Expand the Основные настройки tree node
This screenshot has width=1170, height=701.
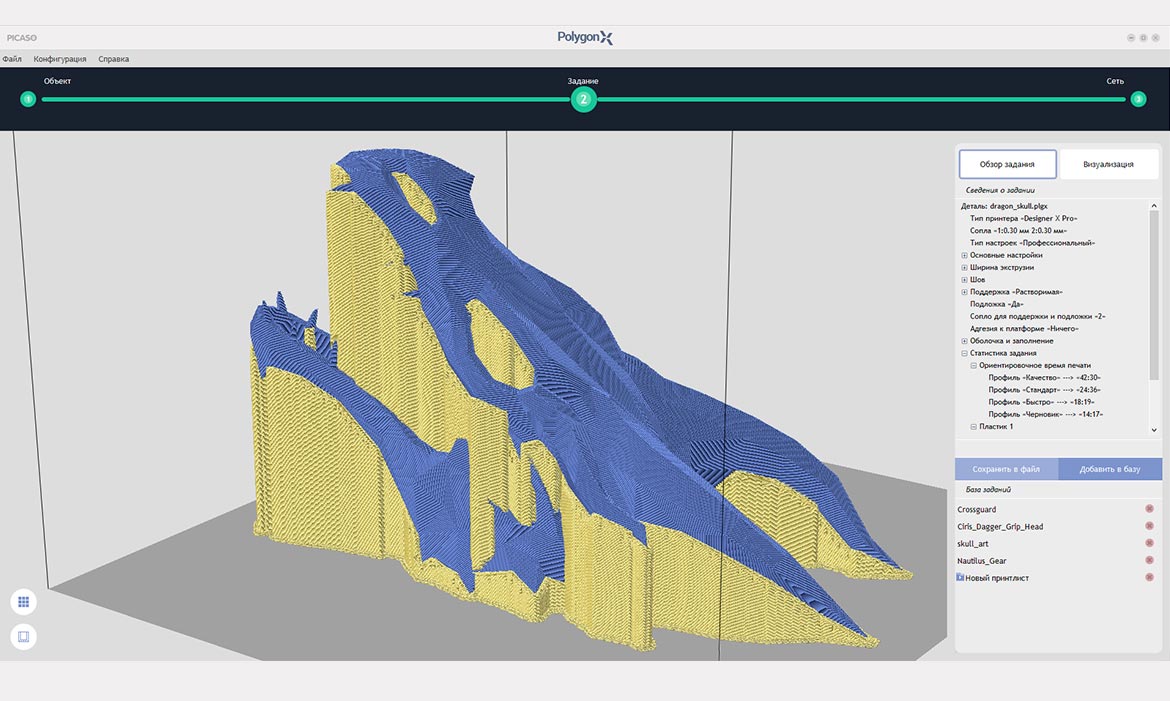tap(964, 255)
